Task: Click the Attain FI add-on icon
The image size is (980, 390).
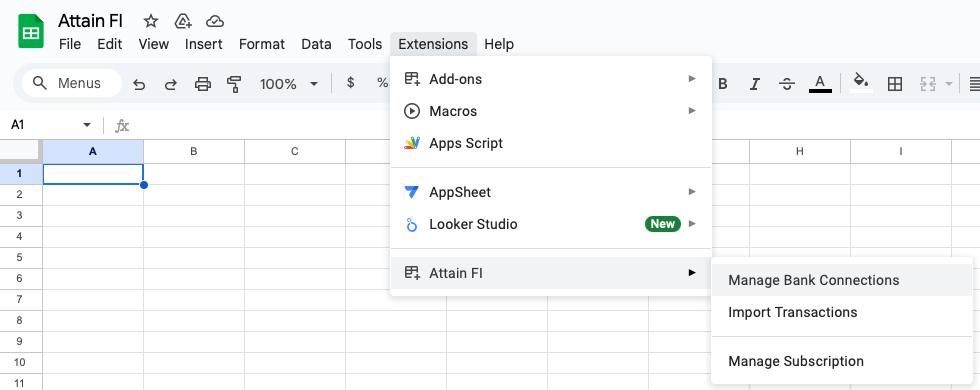Action: point(412,272)
